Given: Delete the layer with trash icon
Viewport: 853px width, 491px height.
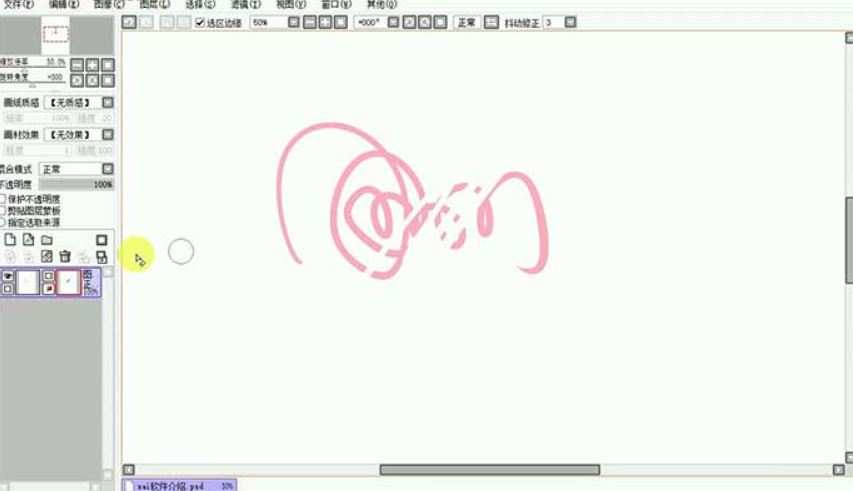Looking at the screenshot, I should point(65,257).
